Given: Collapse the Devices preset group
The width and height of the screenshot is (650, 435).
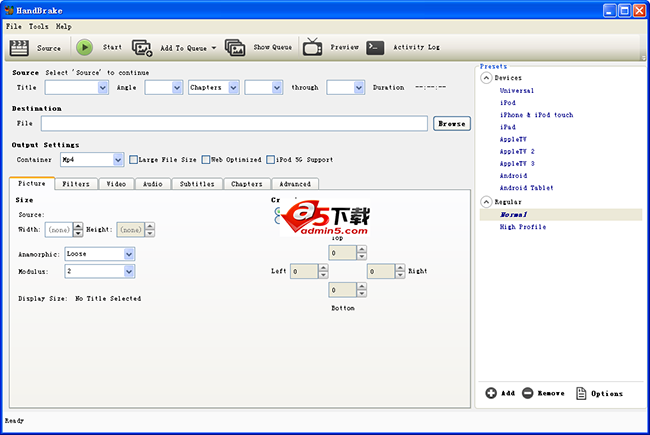Looking at the screenshot, I should pyautogui.click(x=486, y=77).
